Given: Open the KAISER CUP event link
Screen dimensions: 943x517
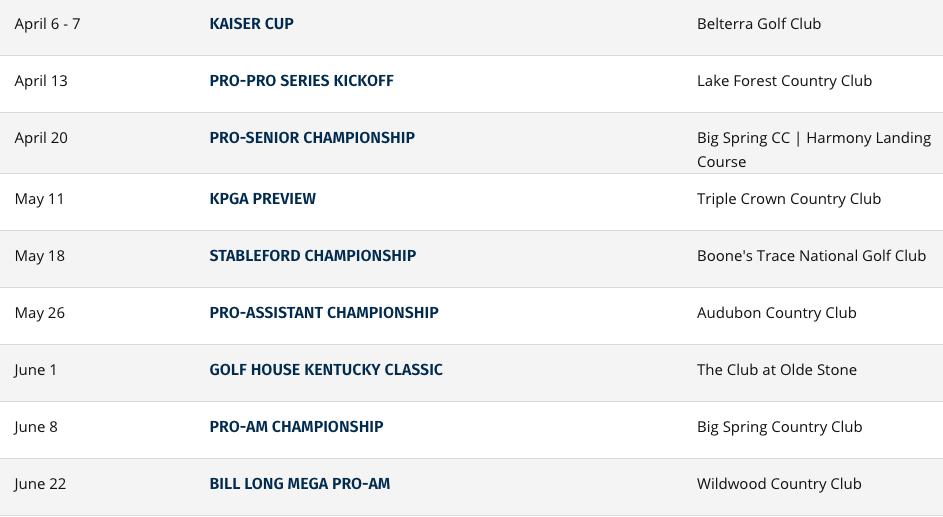Looking at the screenshot, I should pos(251,24).
